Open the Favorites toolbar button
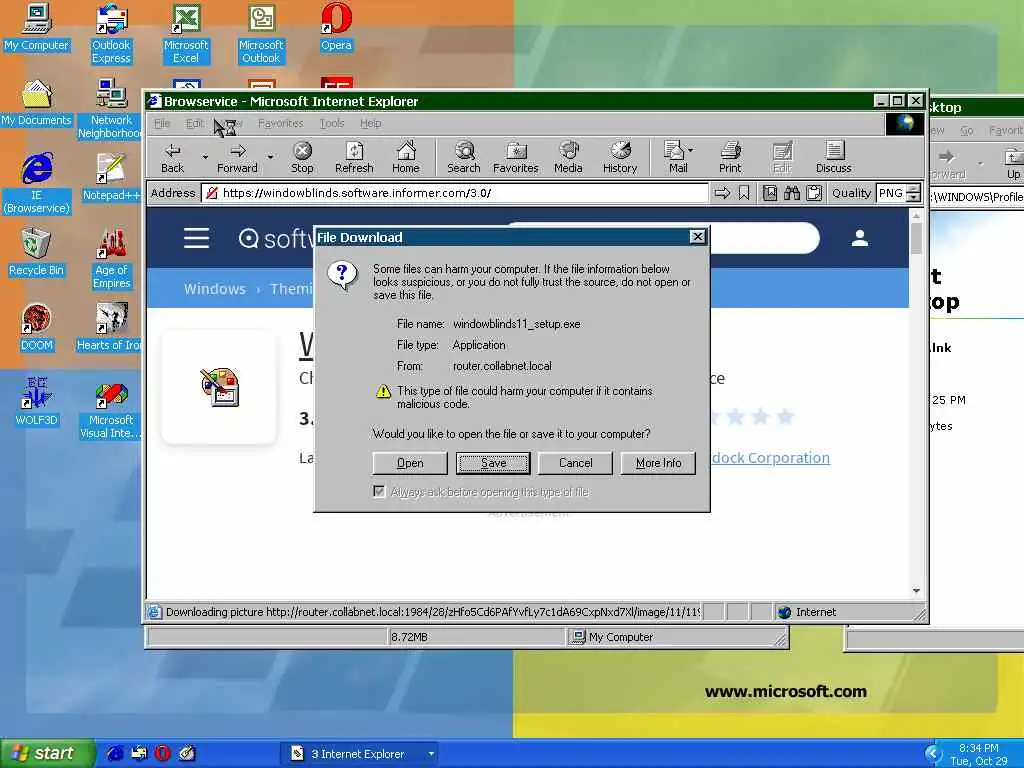1024x768 pixels. [515, 157]
